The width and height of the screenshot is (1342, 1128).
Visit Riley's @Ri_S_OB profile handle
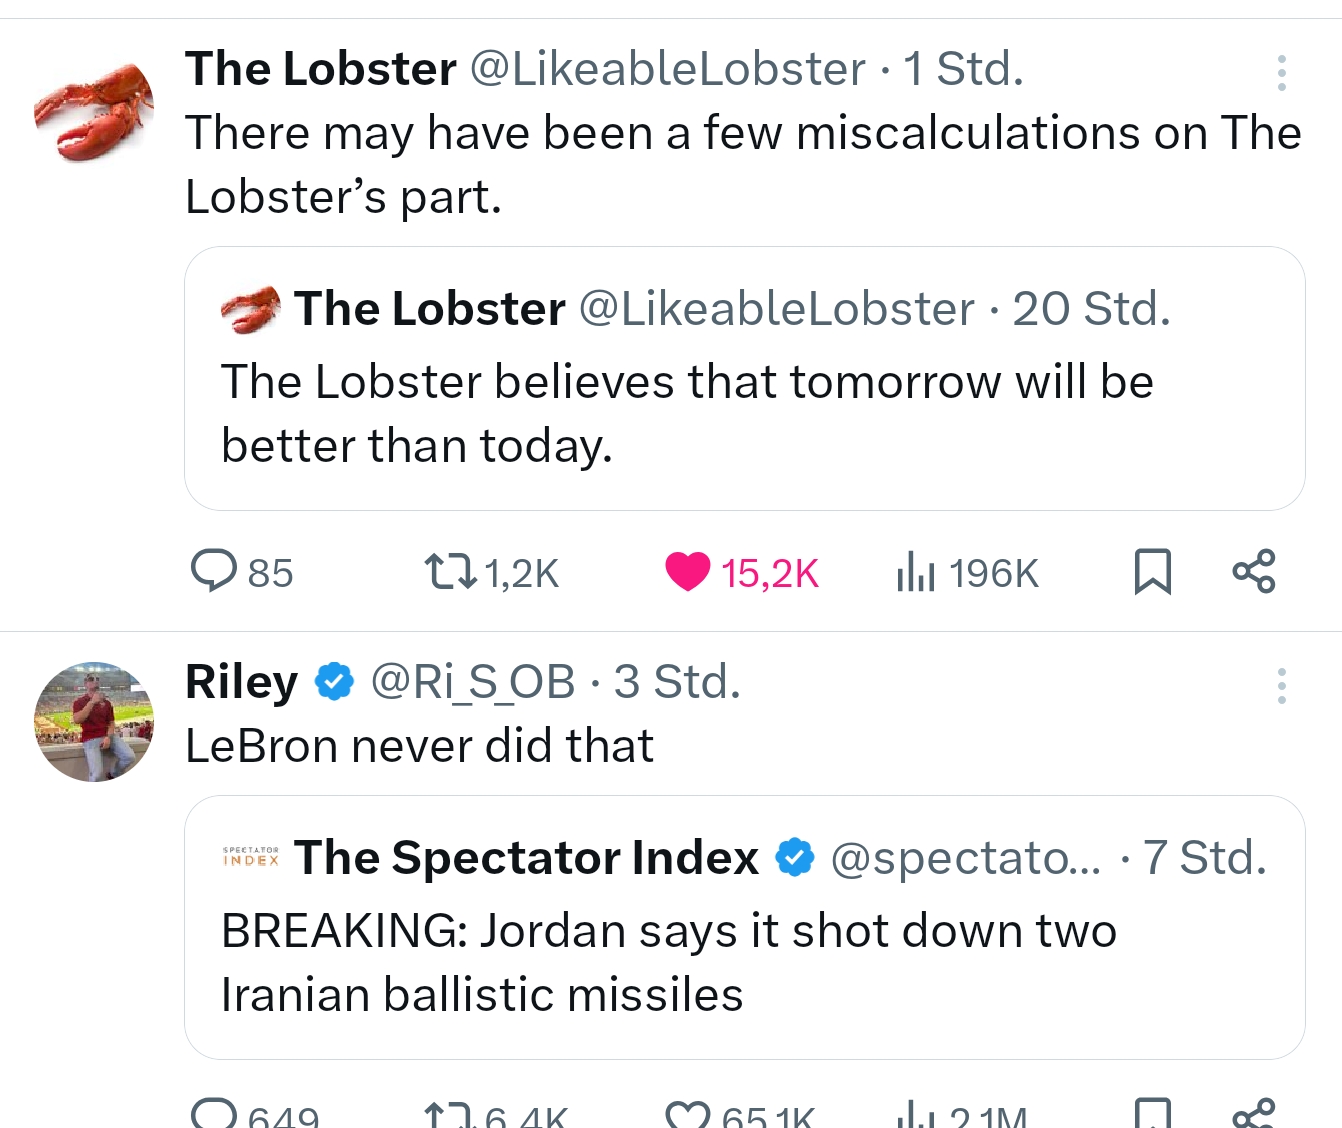click(472, 682)
